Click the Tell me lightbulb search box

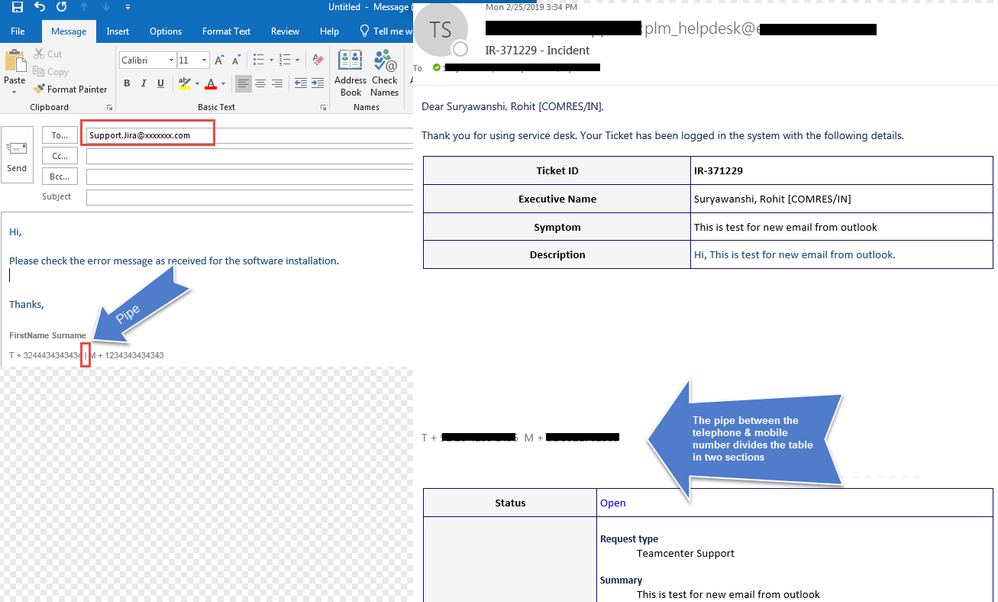tap(386, 31)
